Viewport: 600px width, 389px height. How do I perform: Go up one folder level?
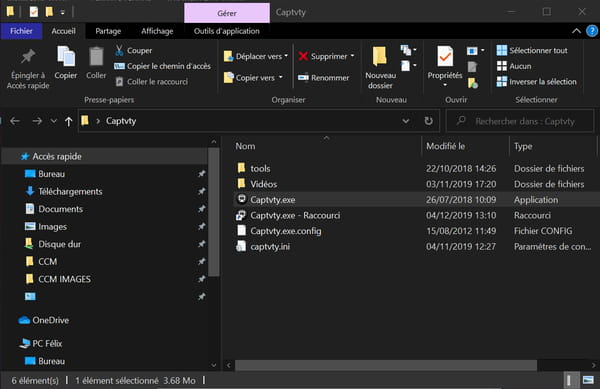(x=68, y=121)
